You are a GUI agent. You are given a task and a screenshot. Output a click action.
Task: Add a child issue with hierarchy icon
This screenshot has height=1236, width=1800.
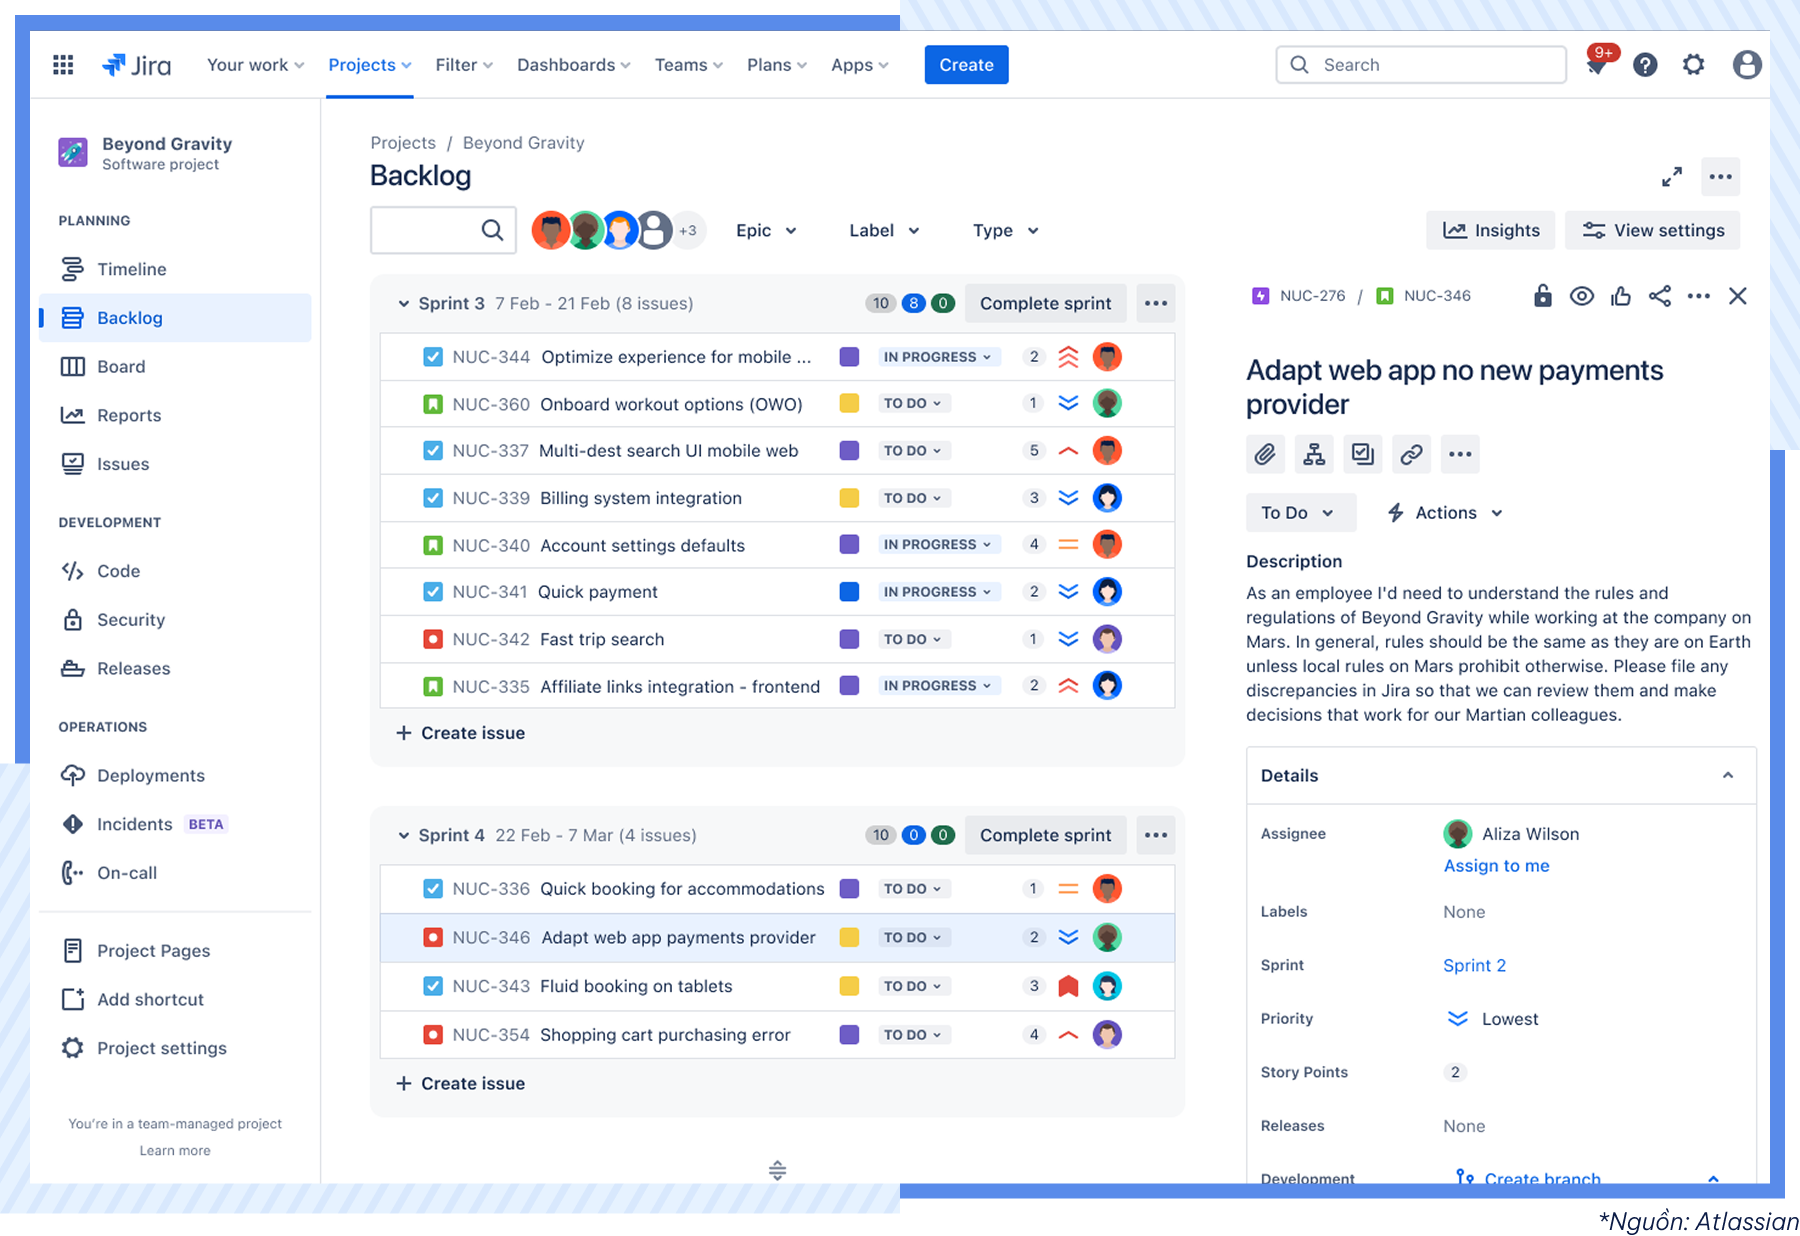[x=1314, y=454]
